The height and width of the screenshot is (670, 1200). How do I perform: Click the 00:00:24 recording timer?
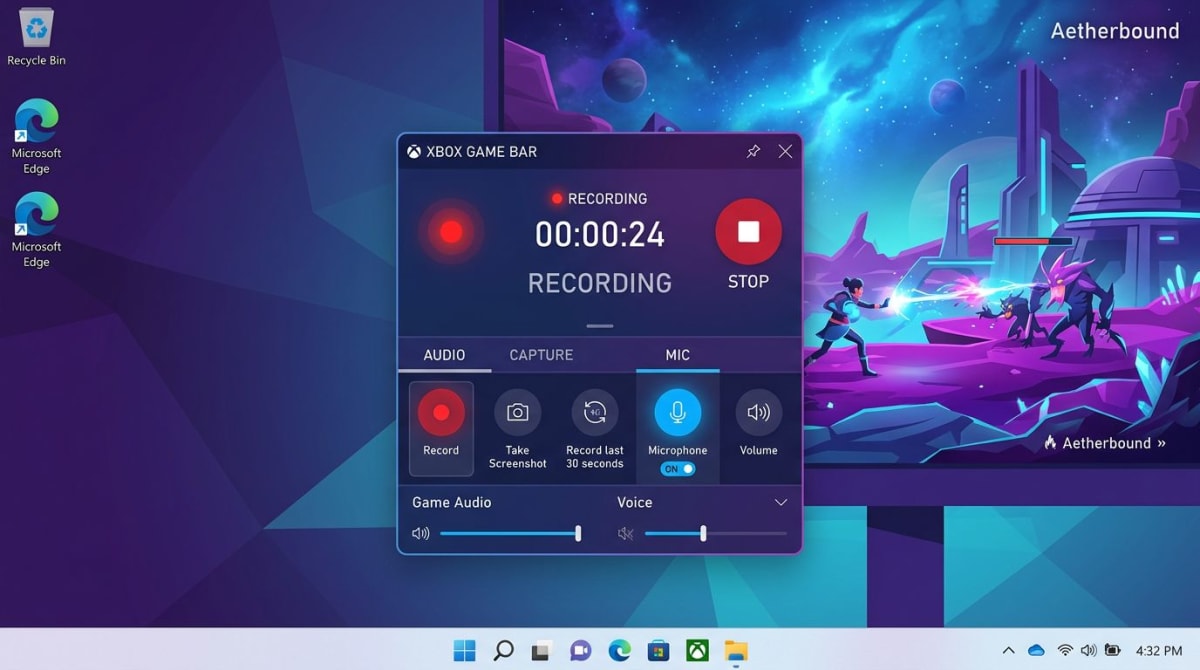[600, 235]
